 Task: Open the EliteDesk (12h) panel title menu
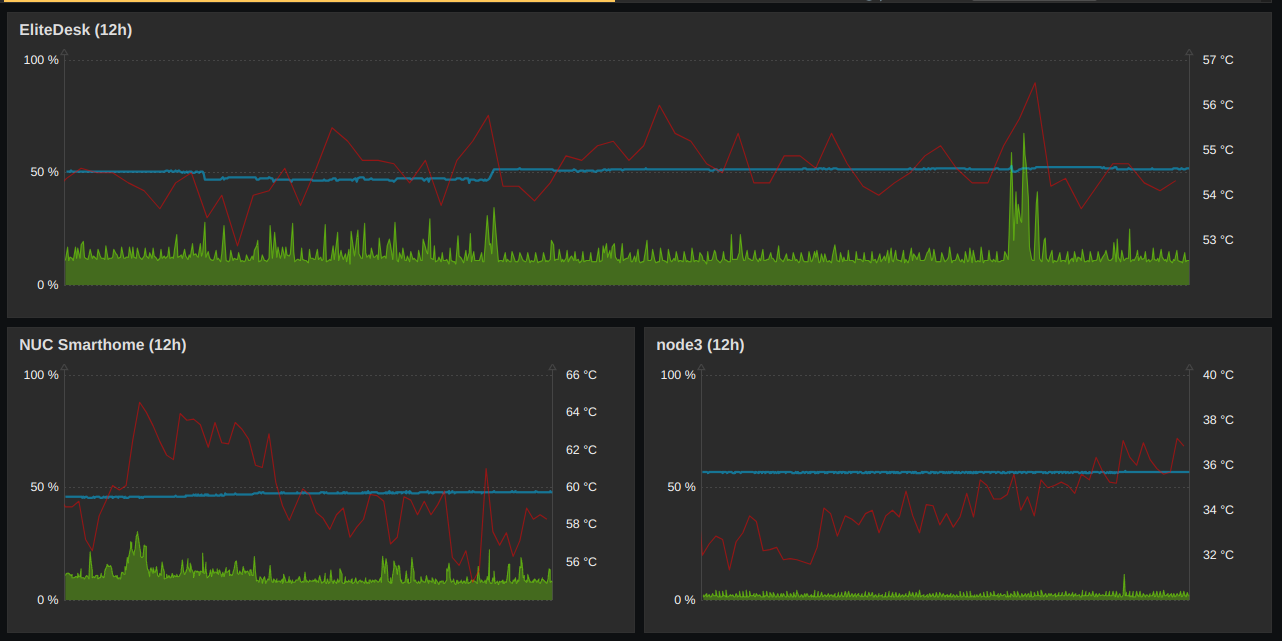click(75, 30)
